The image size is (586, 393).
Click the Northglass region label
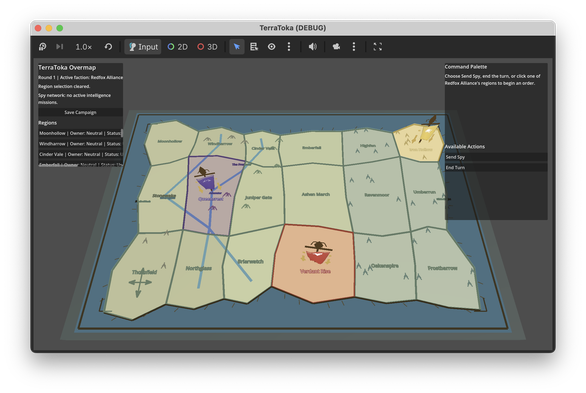click(x=199, y=268)
